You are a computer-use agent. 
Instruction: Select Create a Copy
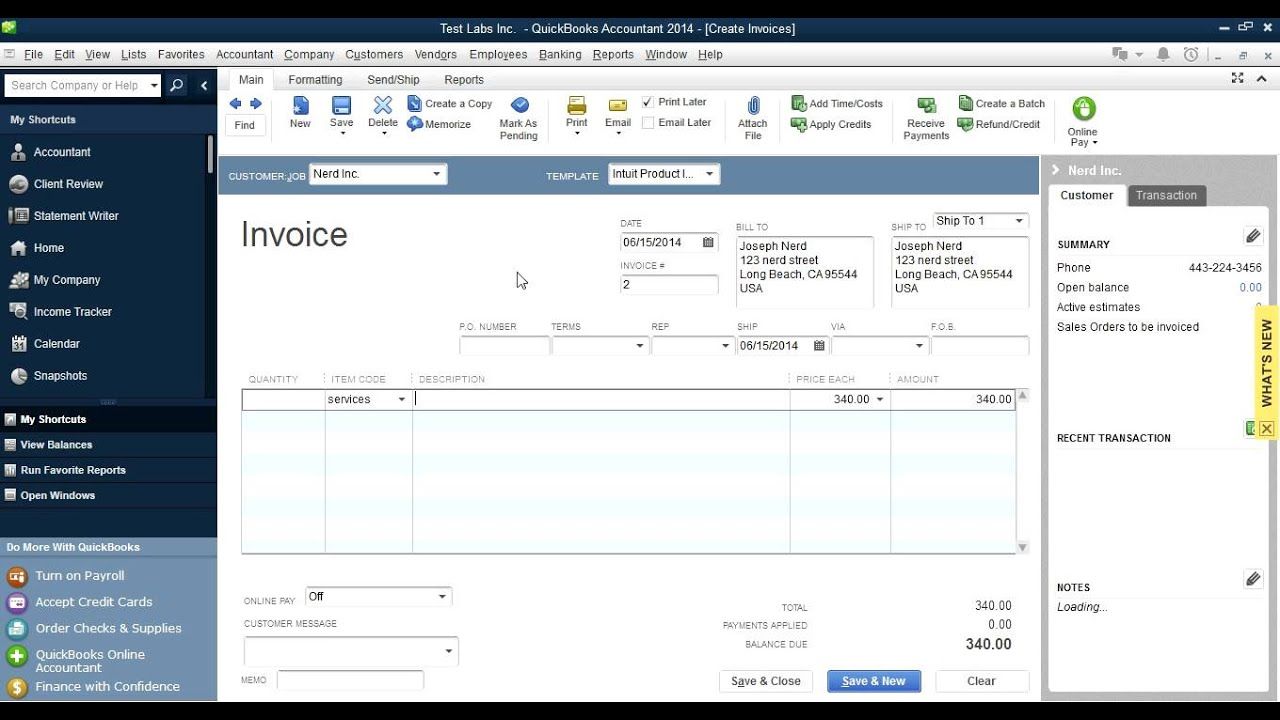(450, 103)
